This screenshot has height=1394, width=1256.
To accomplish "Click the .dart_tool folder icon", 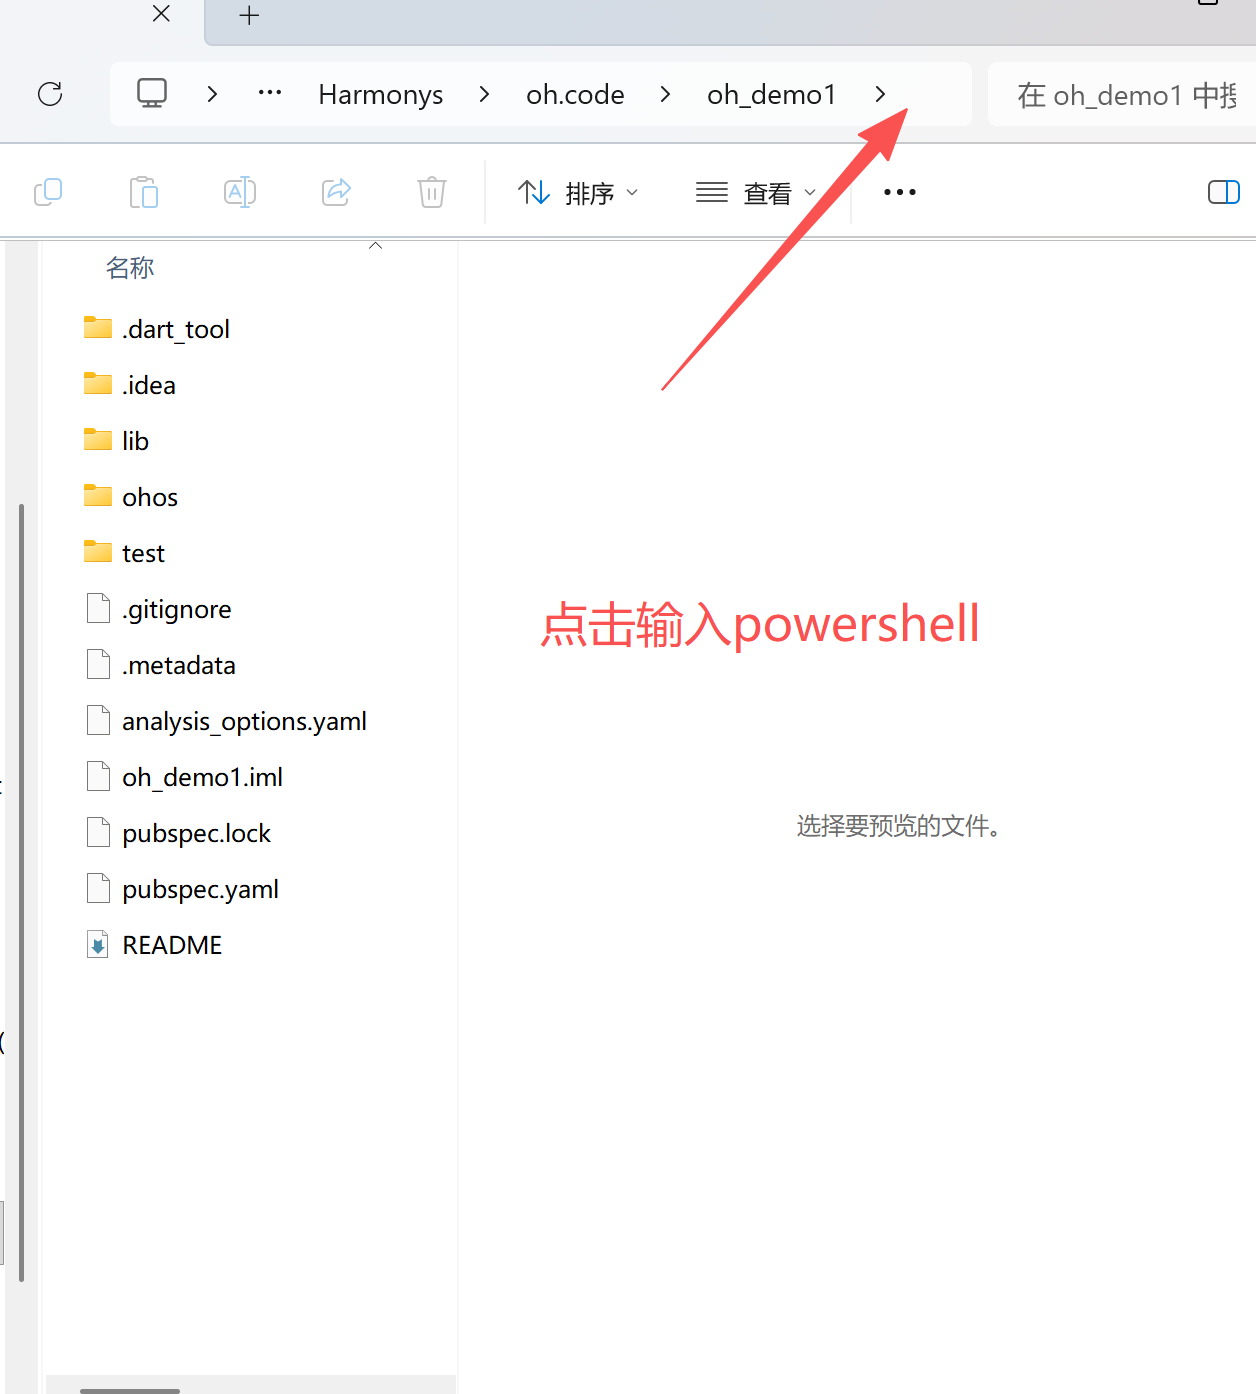I will [98, 328].
